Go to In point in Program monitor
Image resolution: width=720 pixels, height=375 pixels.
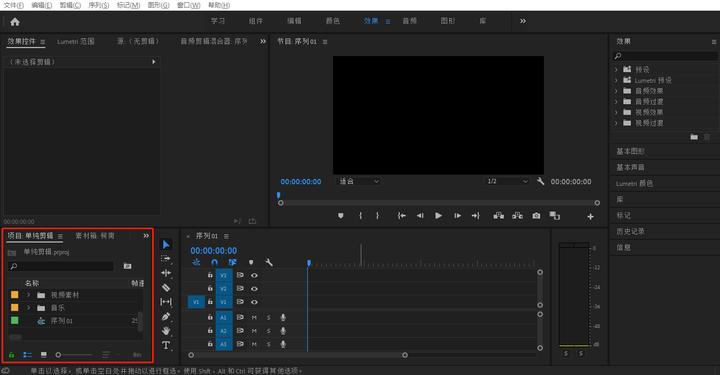402,216
